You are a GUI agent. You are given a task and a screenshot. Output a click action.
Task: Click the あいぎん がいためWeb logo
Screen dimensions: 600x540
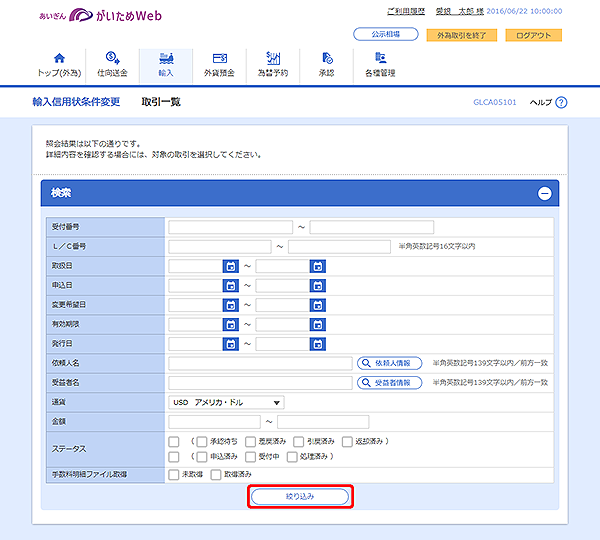click(x=100, y=15)
